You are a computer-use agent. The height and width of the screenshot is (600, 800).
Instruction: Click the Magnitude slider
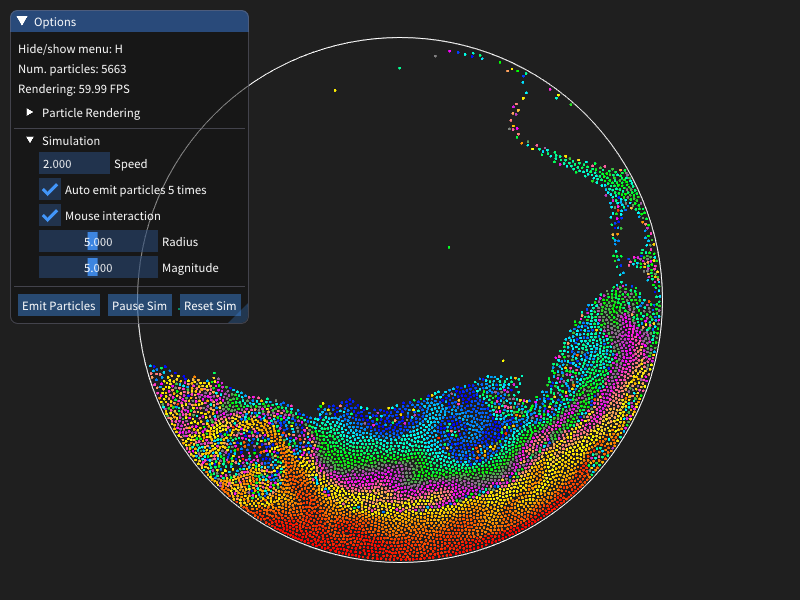point(98,267)
